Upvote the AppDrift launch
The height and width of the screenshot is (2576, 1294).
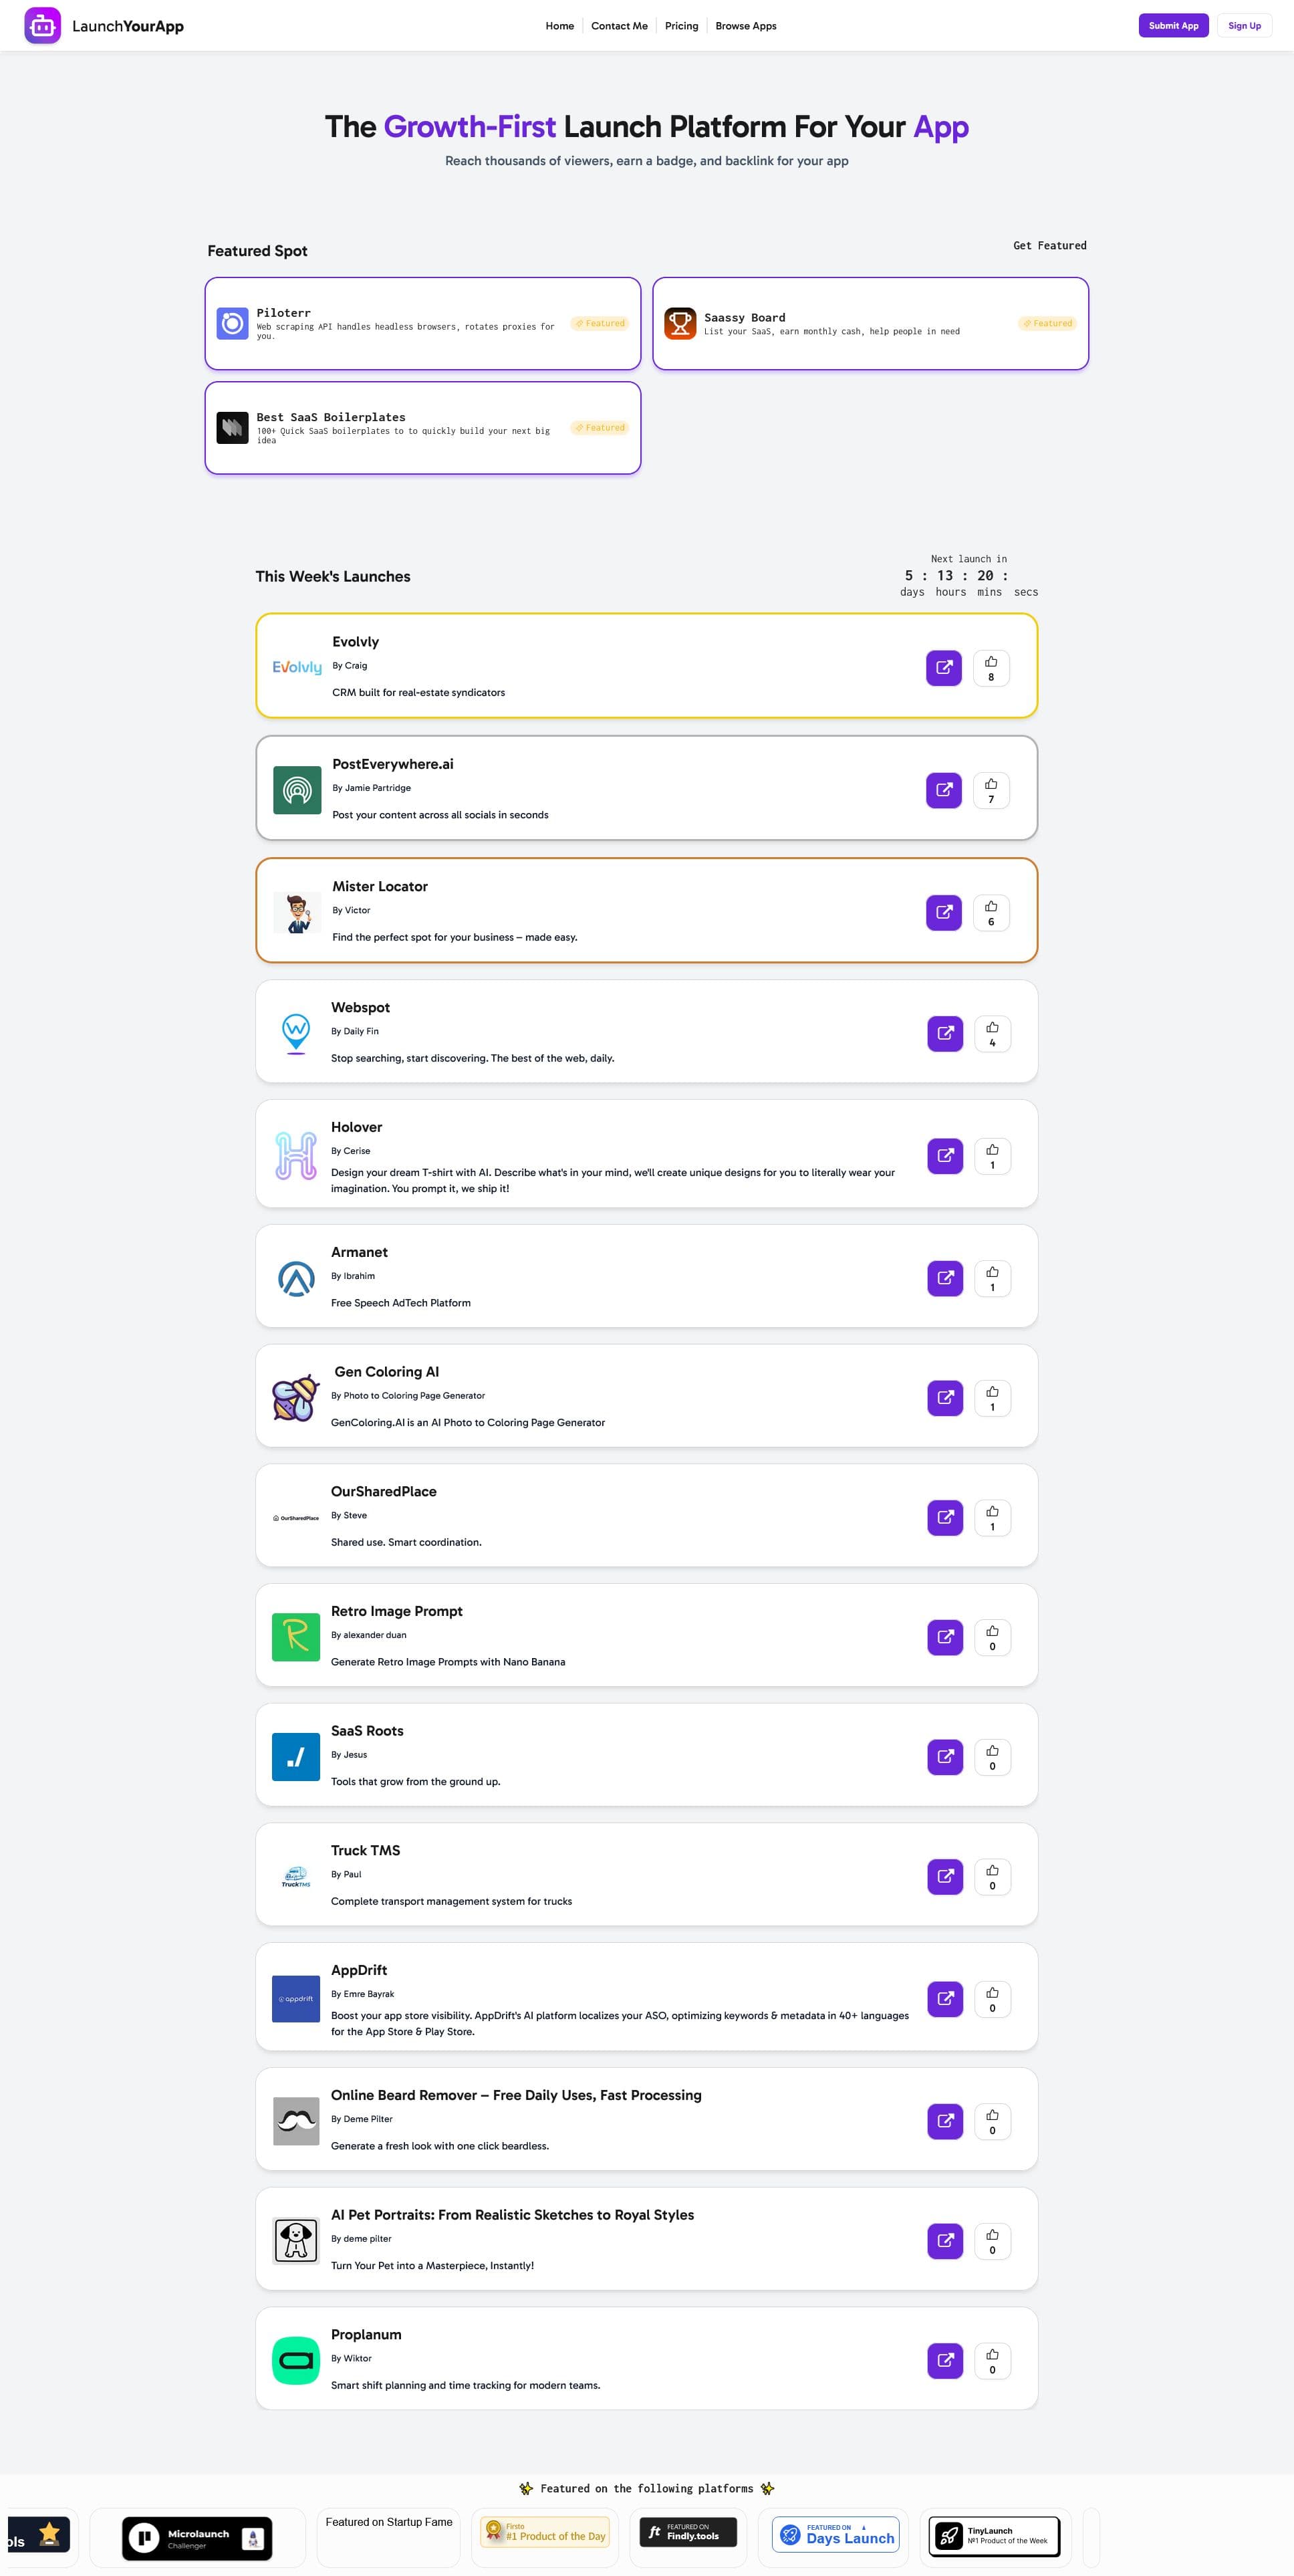coord(991,1999)
